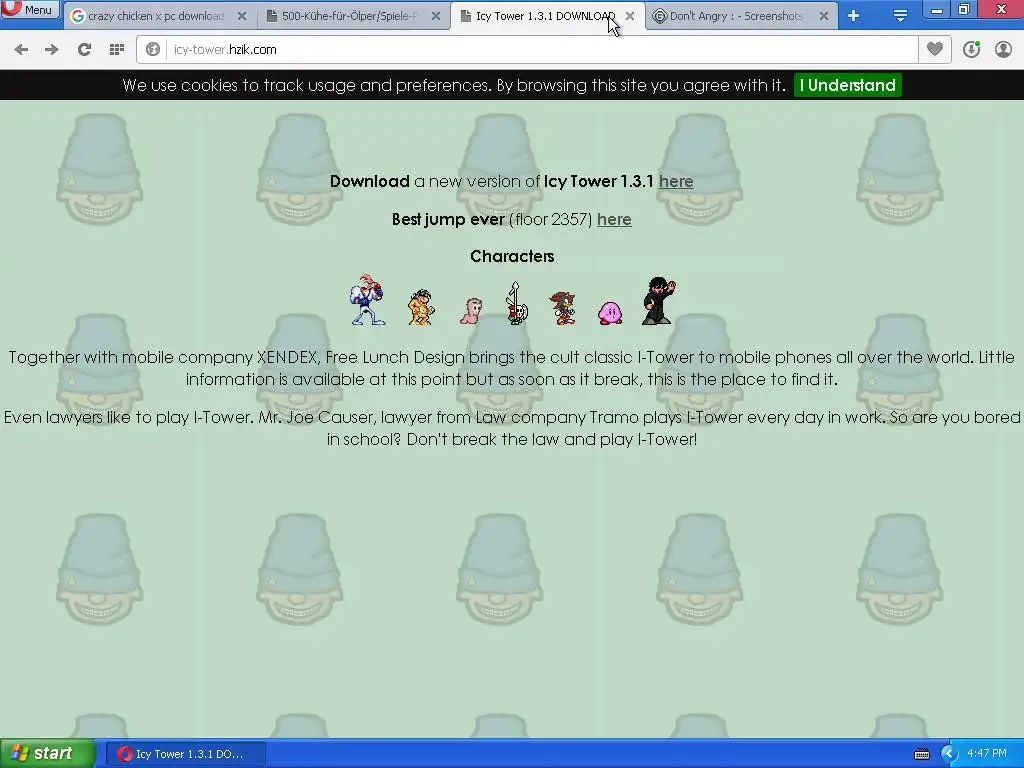Open a new tab with plus button
The width and height of the screenshot is (1024, 768).
tap(853, 16)
